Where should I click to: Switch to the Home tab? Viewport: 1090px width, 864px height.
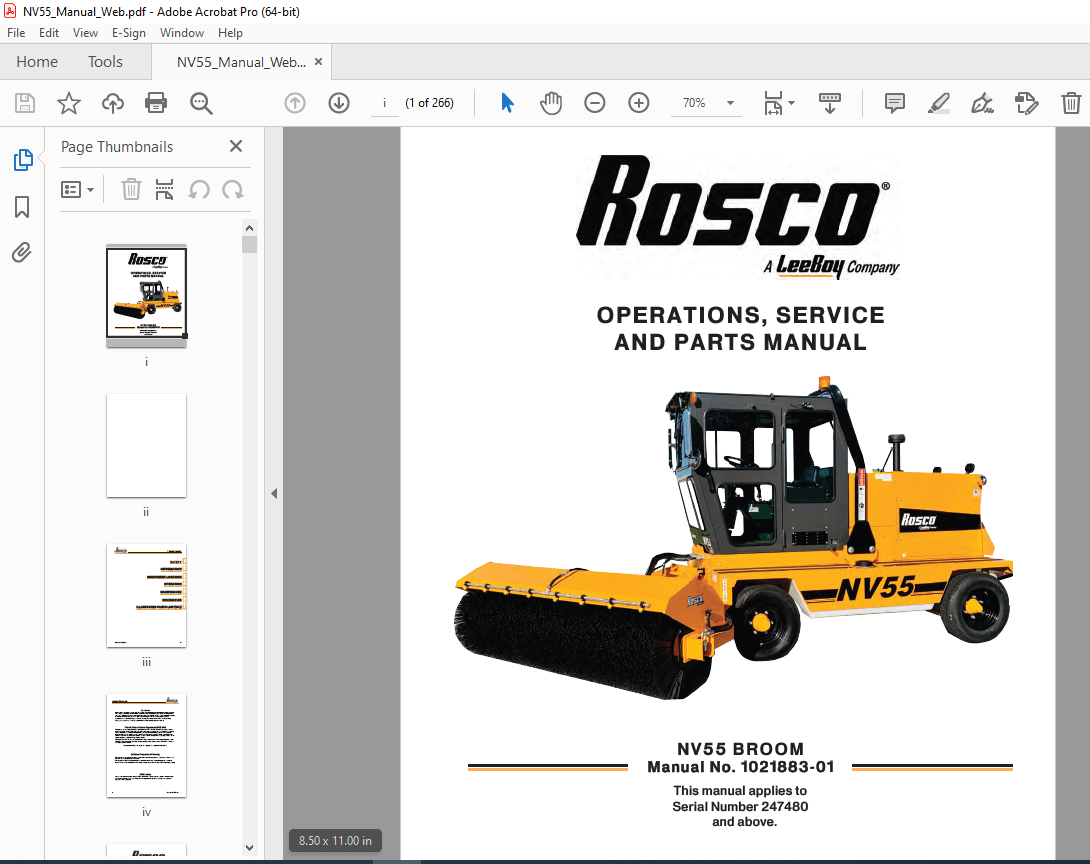coord(37,61)
